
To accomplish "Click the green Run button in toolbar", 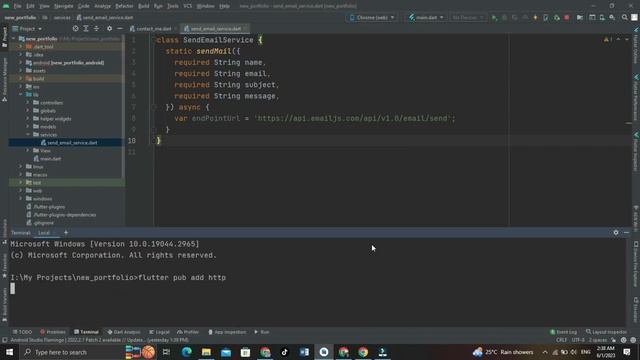I will tap(494, 18).
